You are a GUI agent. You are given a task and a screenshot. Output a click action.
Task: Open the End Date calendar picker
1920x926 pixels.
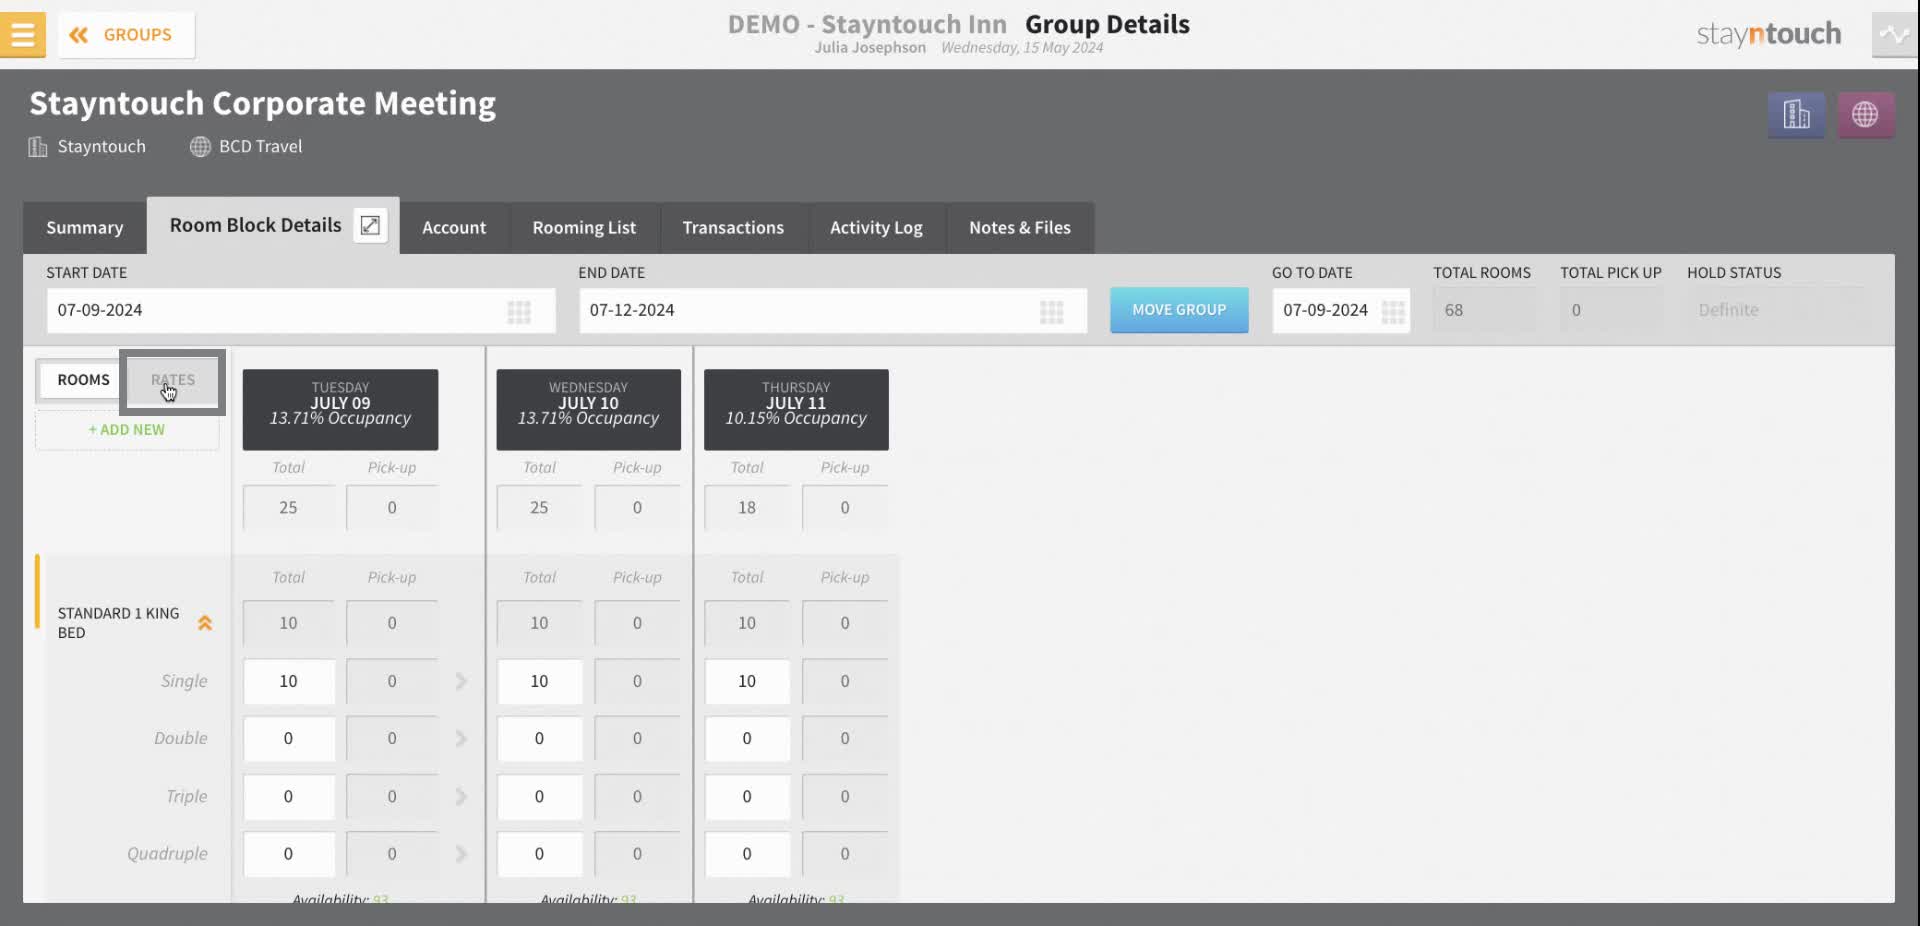(1051, 312)
